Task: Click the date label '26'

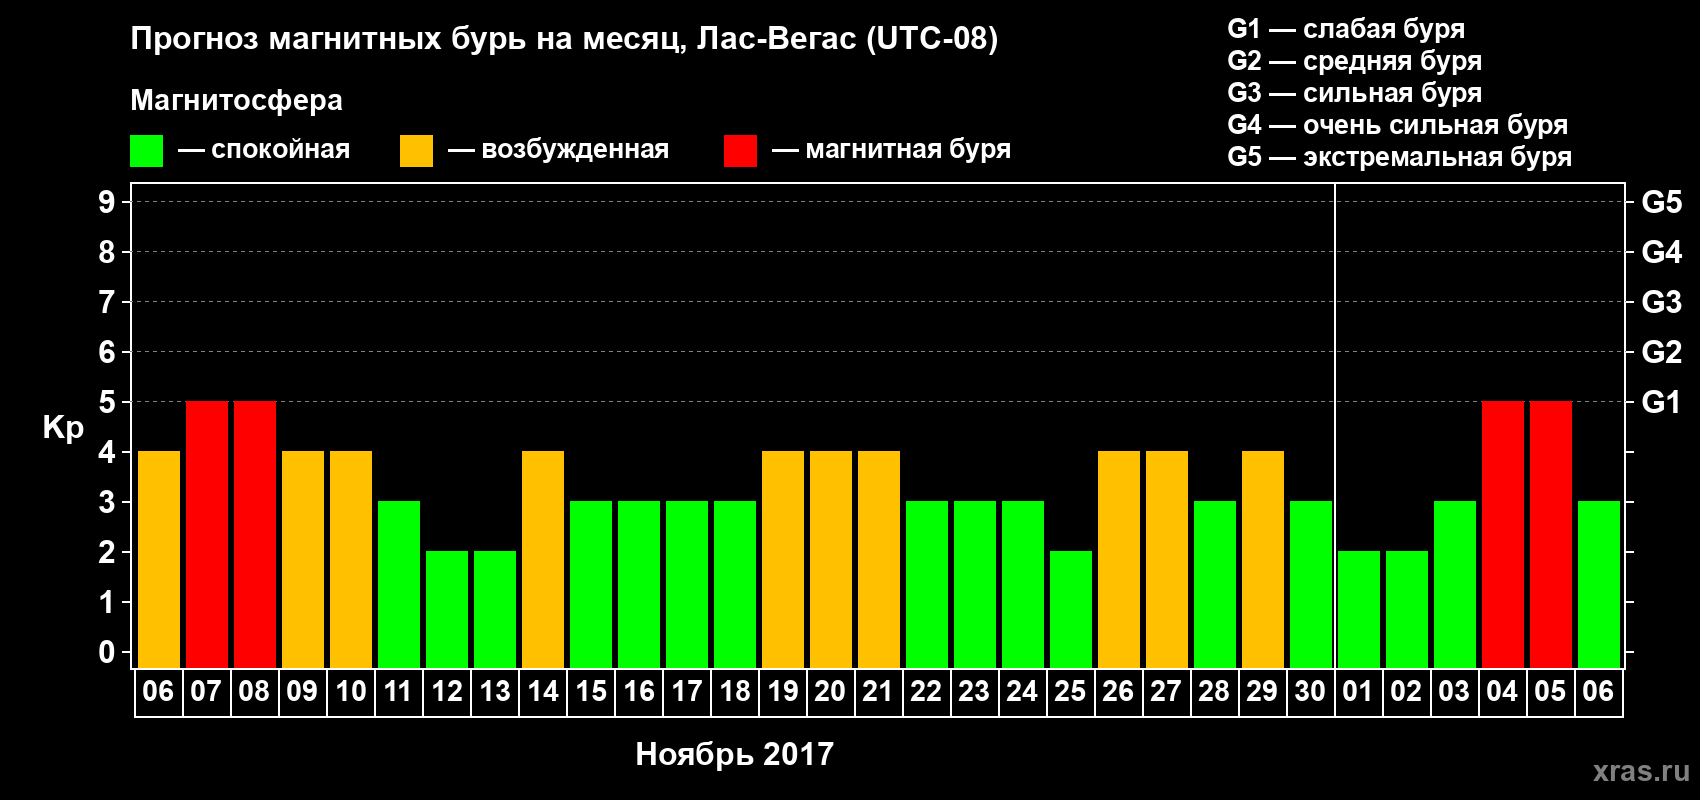Action: pyautogui.click(x=1119, y=692)
